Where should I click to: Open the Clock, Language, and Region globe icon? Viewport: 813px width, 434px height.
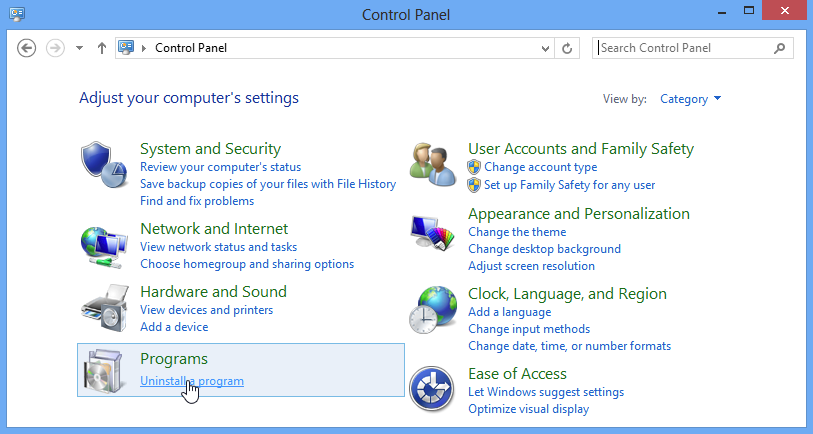433,310
